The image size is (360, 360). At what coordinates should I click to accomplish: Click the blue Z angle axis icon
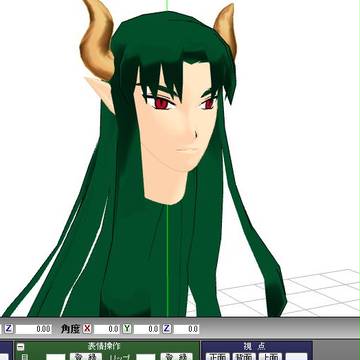tap(167, 329)
